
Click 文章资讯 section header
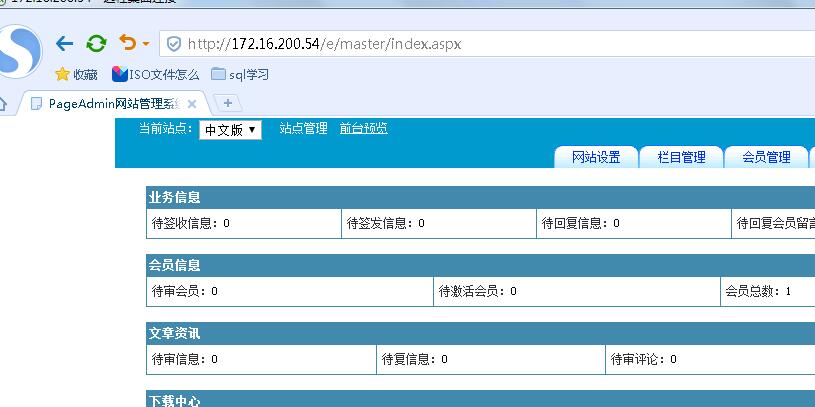click(481, 333)
